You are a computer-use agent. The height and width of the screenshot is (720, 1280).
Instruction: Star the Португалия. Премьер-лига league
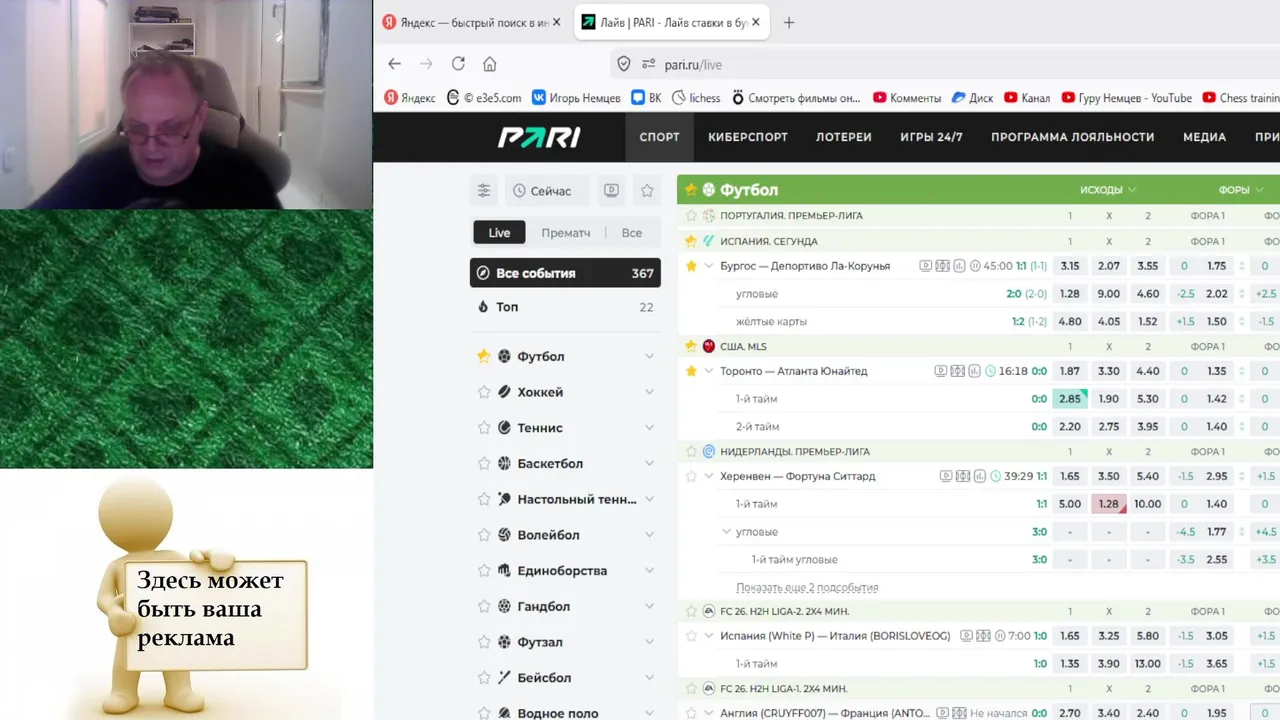[x=691, y=215]
